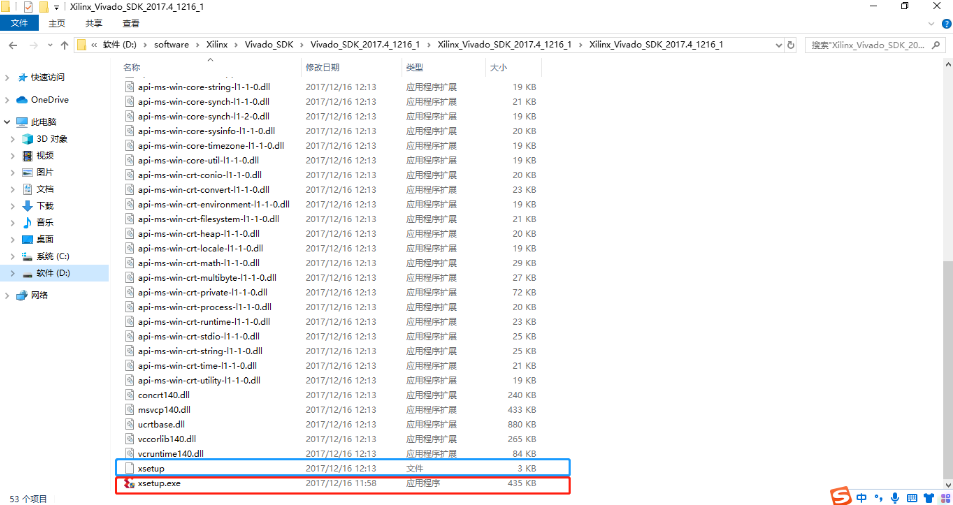
Task: Switch to the 查看 ribbon tab
Action: 131,23
